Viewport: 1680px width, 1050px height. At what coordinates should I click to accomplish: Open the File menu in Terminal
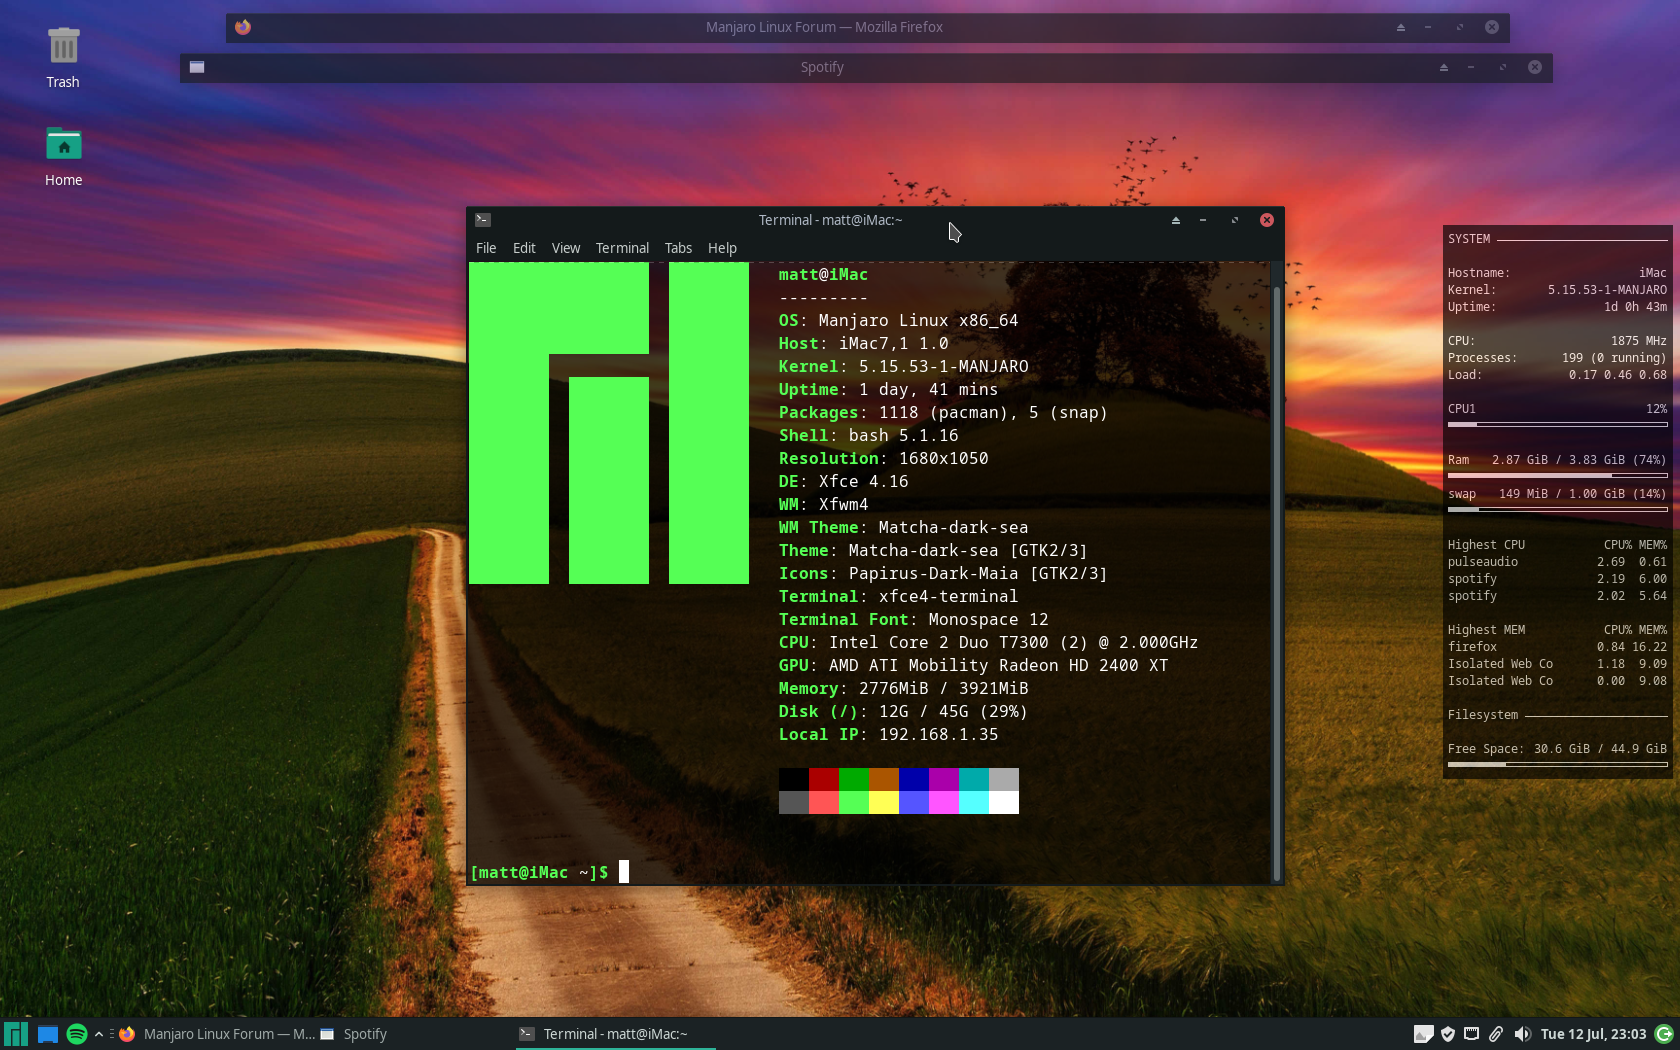coord(486,248)
